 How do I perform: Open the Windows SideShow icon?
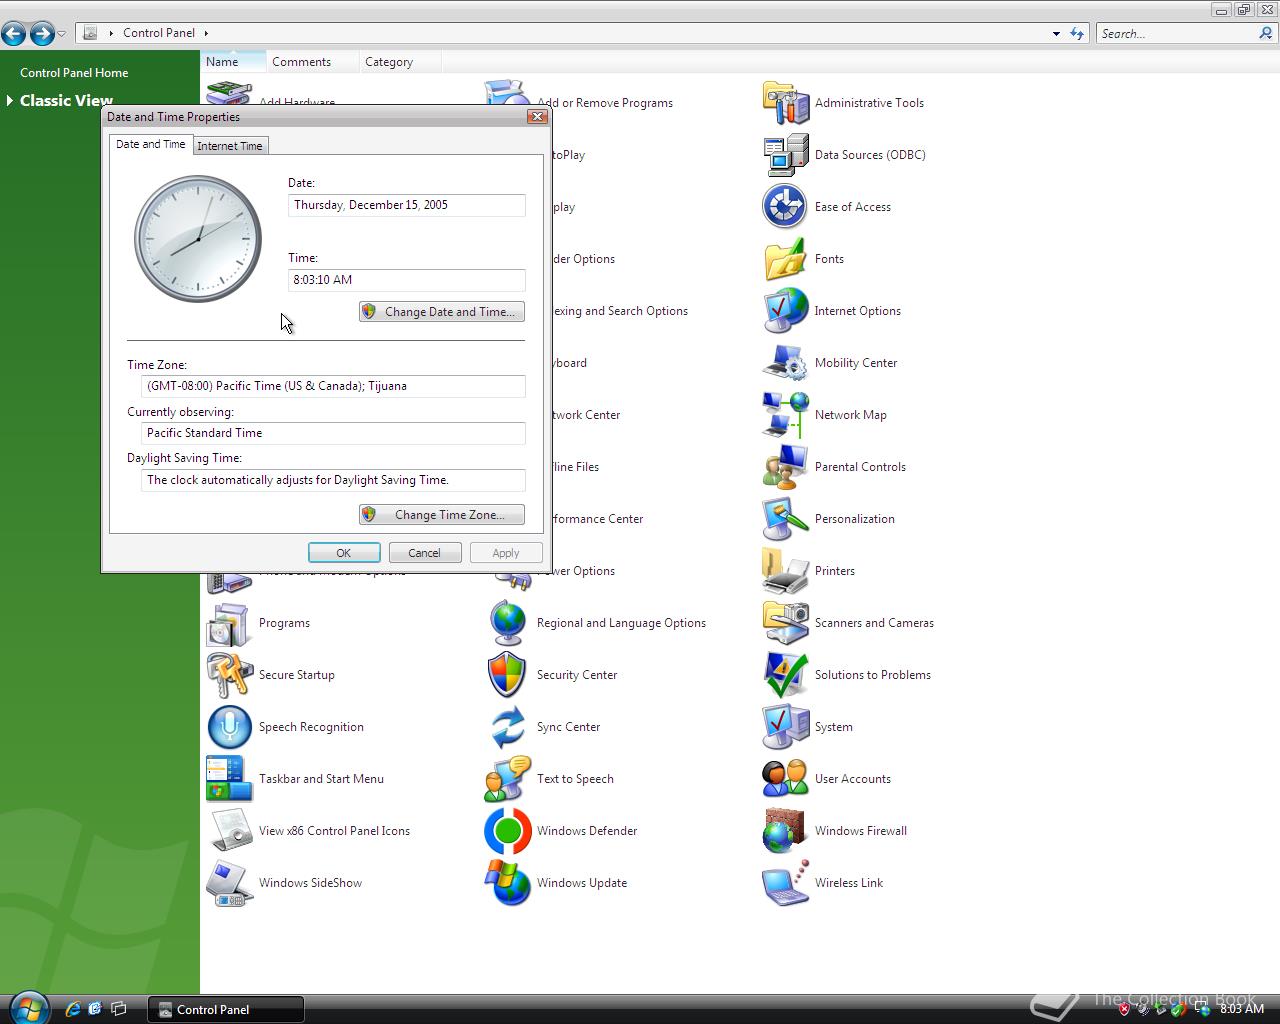tap(229, 882)
